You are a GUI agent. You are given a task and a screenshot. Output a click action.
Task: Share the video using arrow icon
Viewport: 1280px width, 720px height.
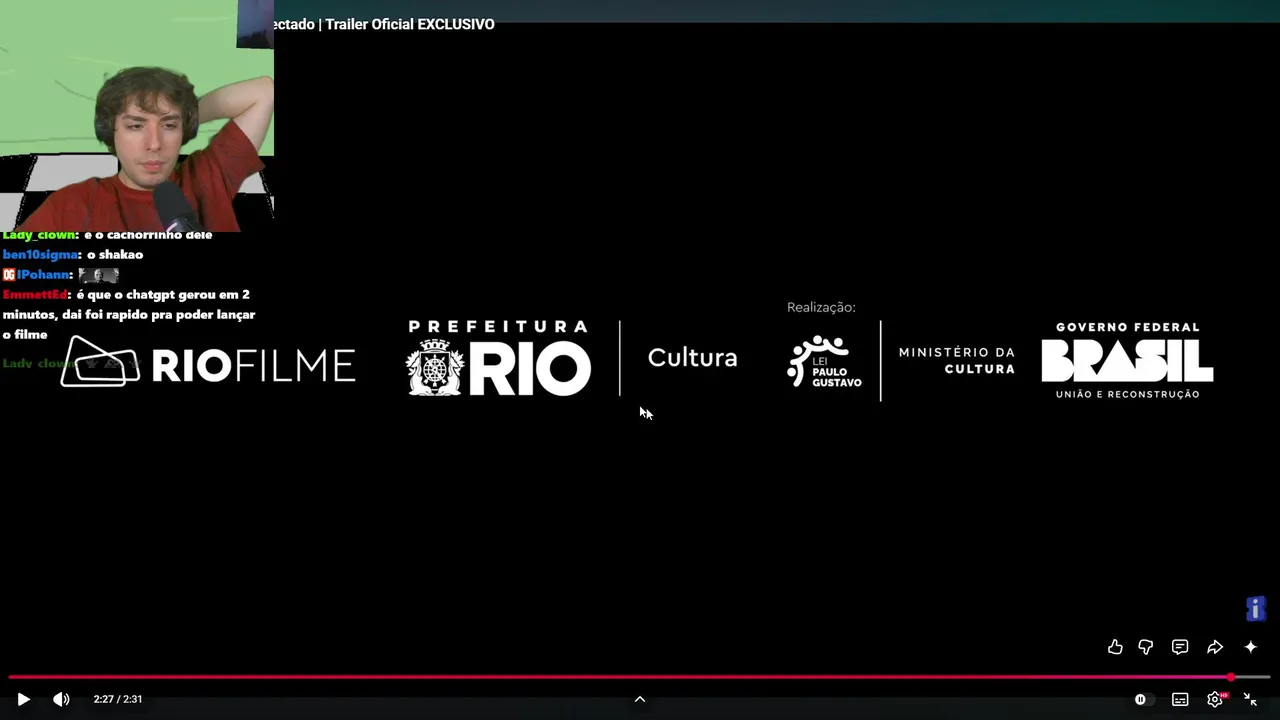tap(1215, 647)
